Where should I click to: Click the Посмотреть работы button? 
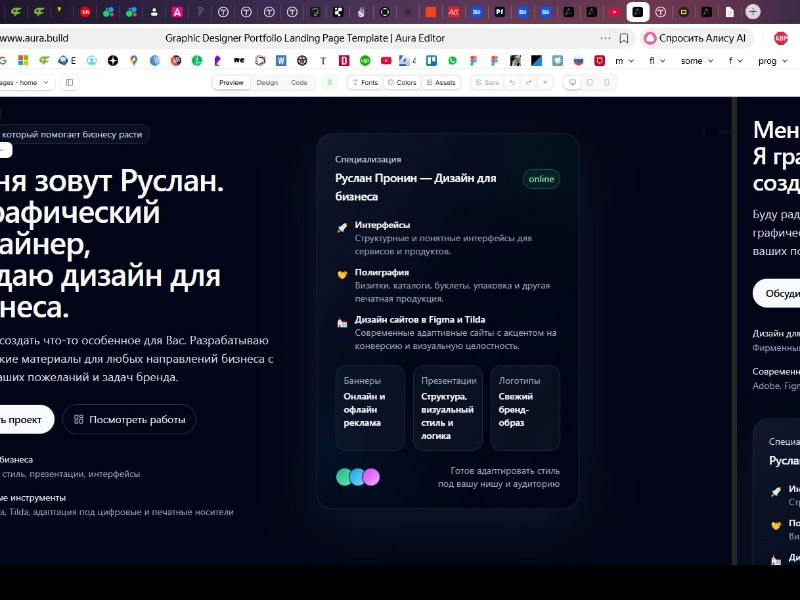point(129,419)
